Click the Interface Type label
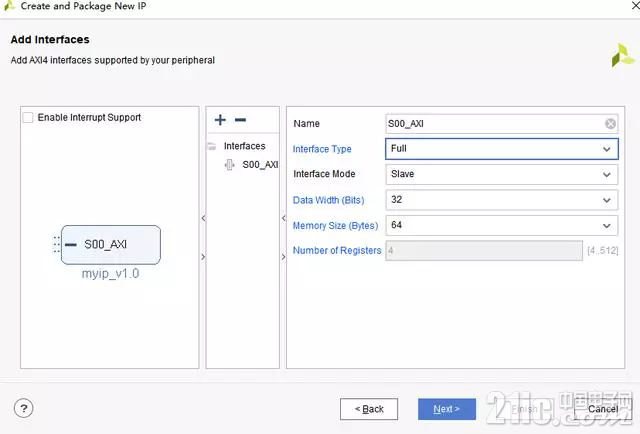 (x=322, y=149)
